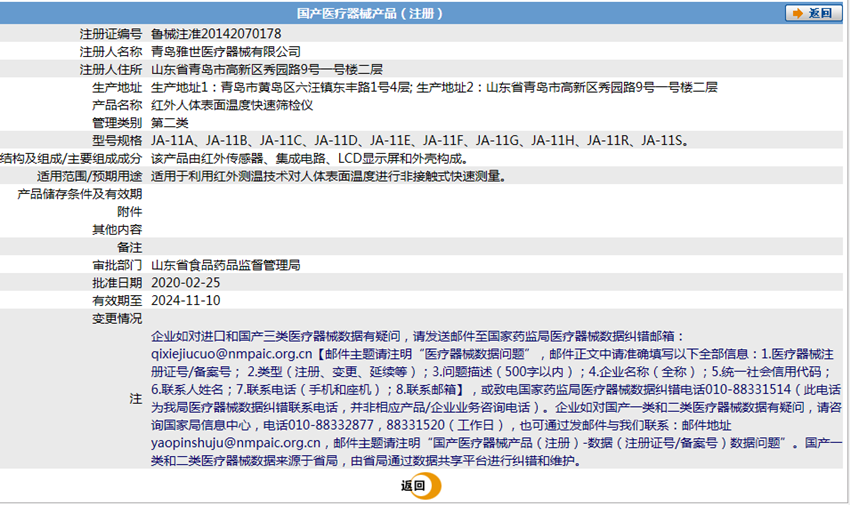Image resolution: width=850 pixels, height=505 pixels.
Task: Click the 注册人名称 label
Action: 111,51
